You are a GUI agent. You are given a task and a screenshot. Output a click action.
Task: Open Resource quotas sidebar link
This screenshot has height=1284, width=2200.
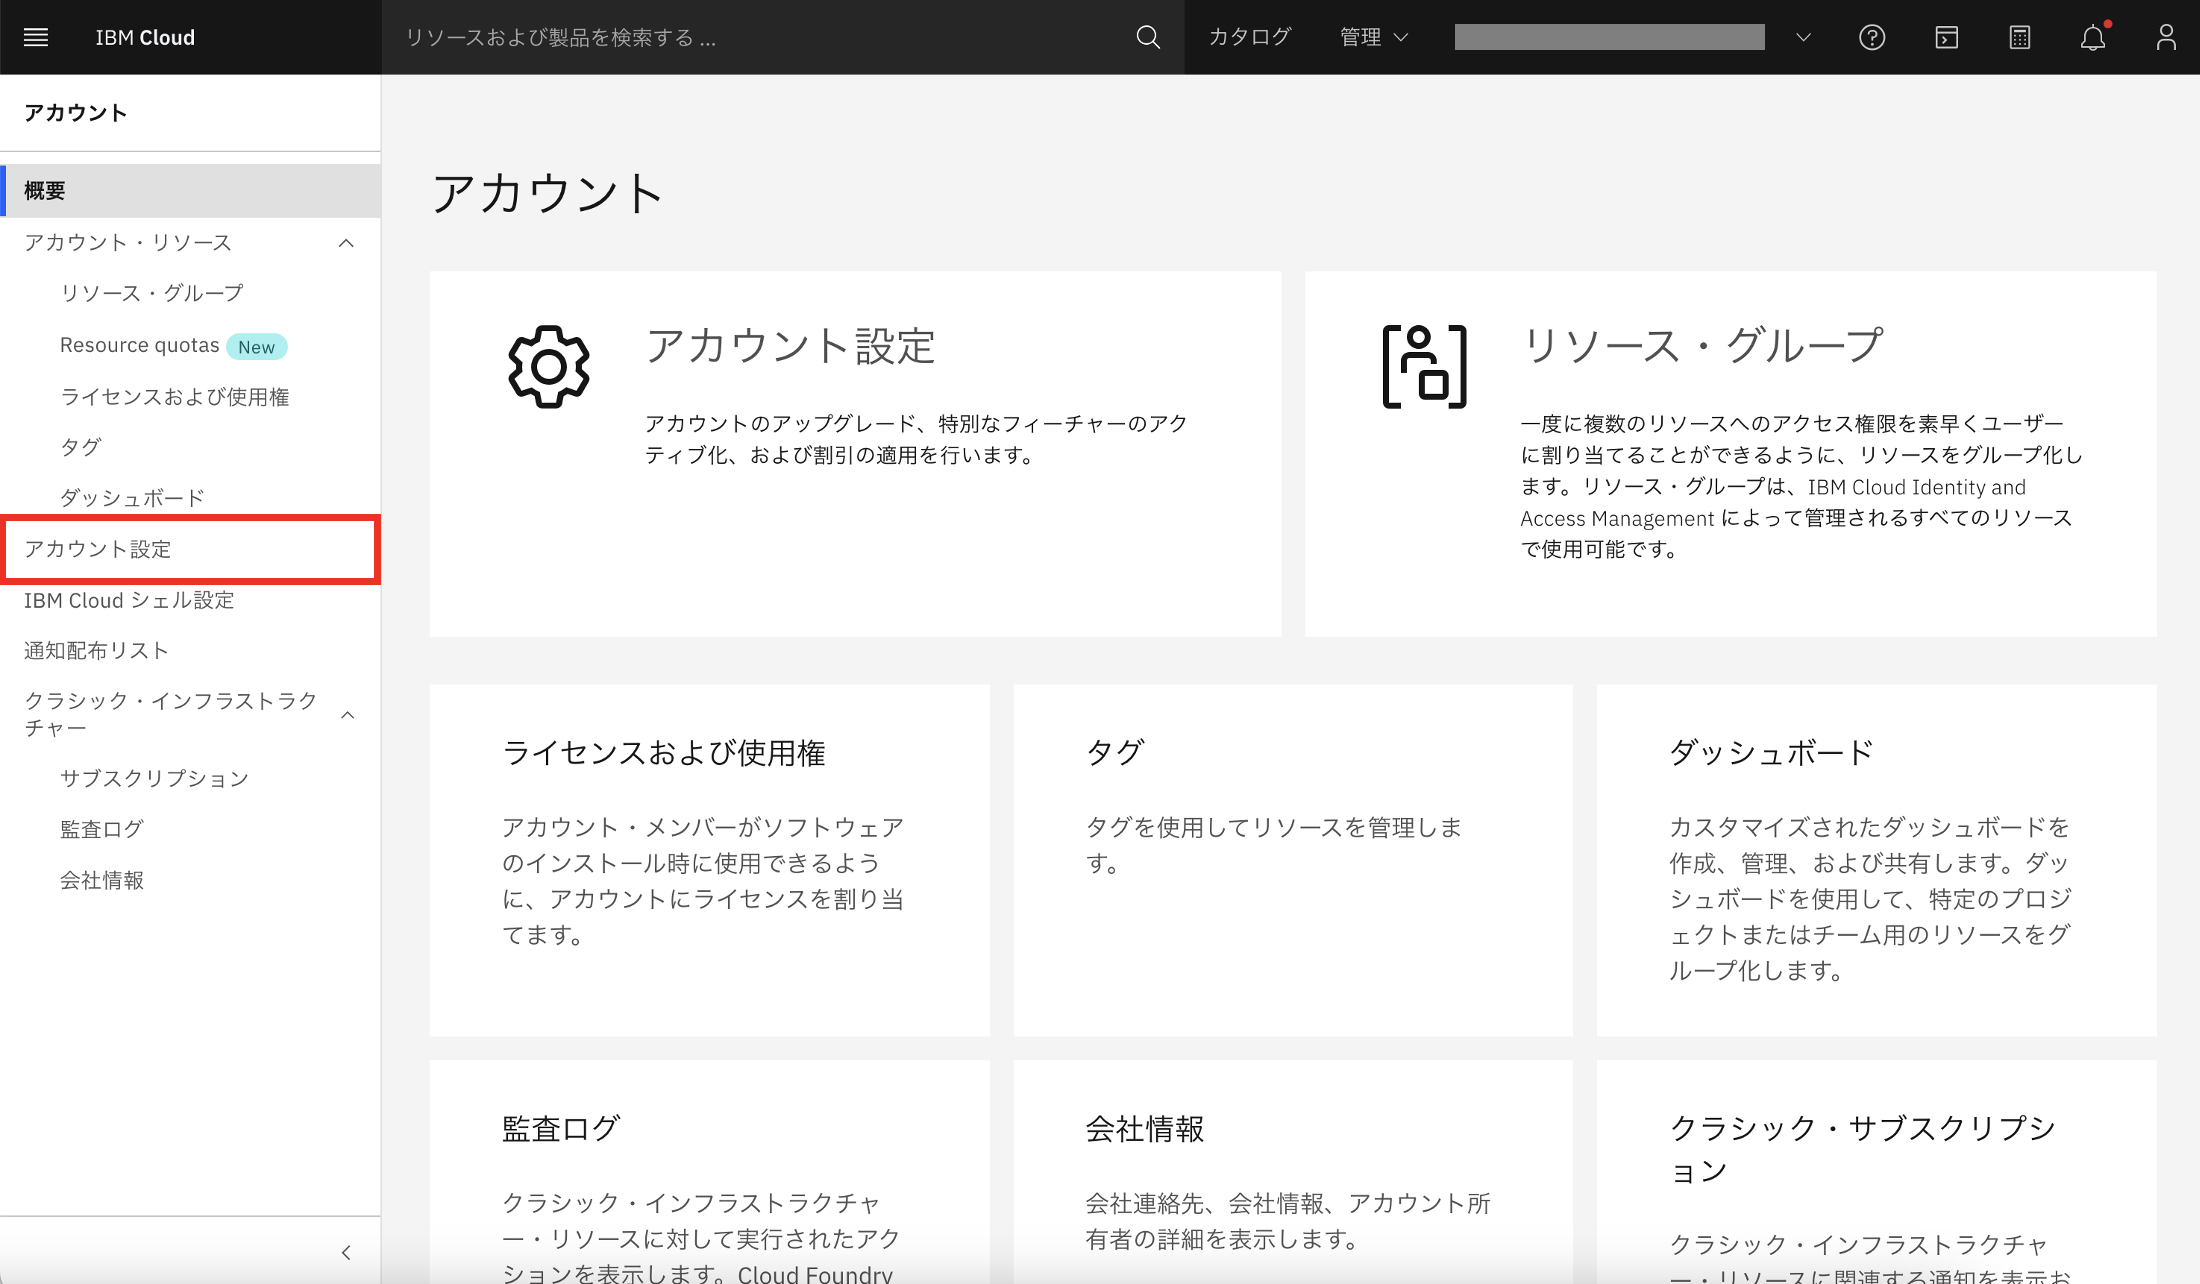tap(140, 345)
